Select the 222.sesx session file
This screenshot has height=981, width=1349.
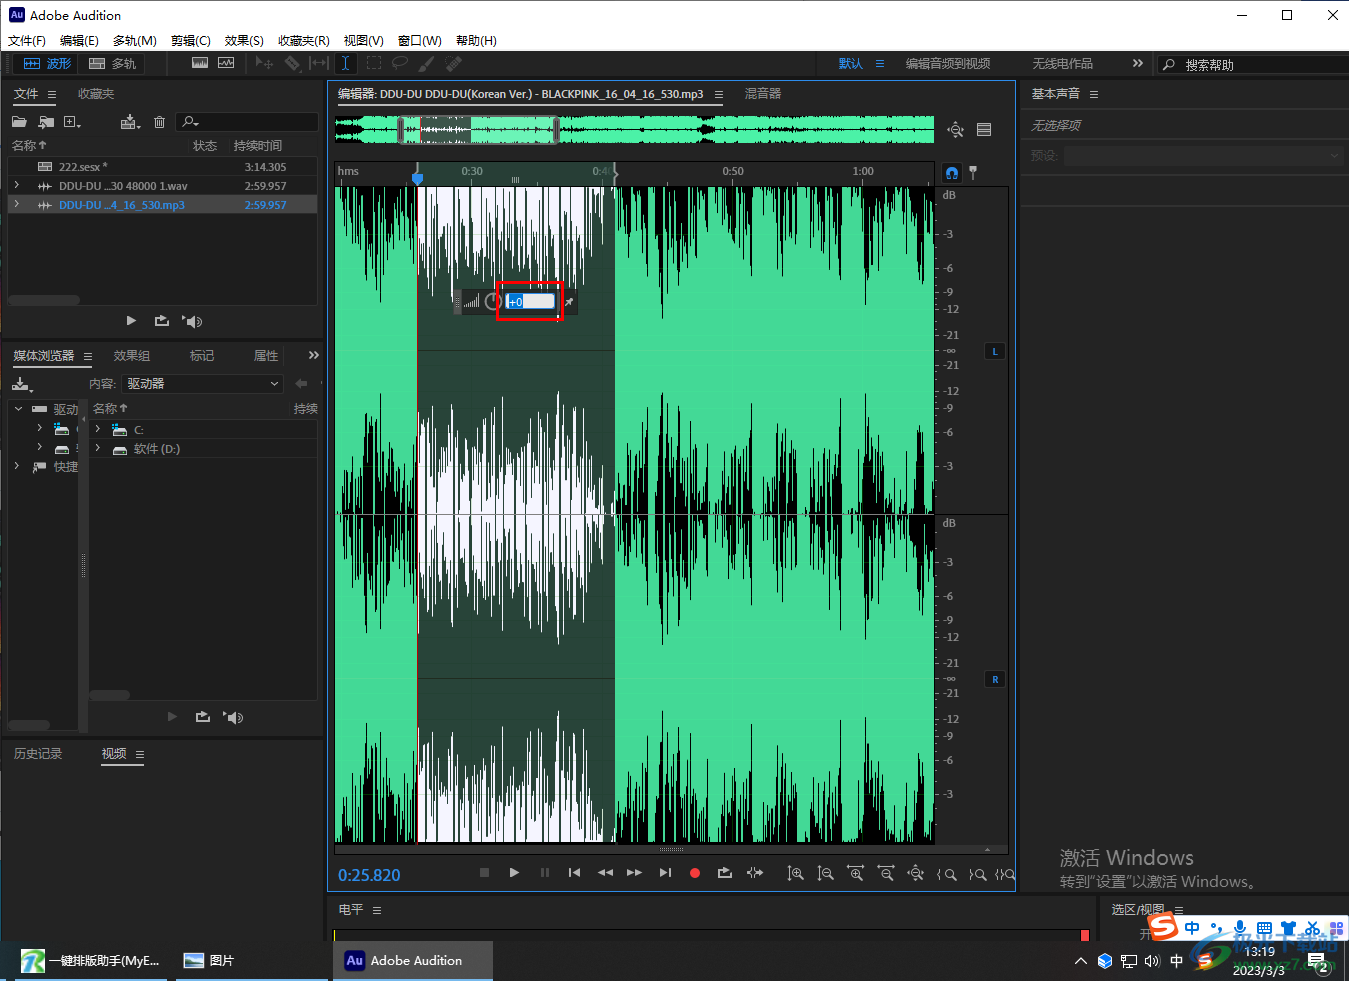tap(162, 167)
